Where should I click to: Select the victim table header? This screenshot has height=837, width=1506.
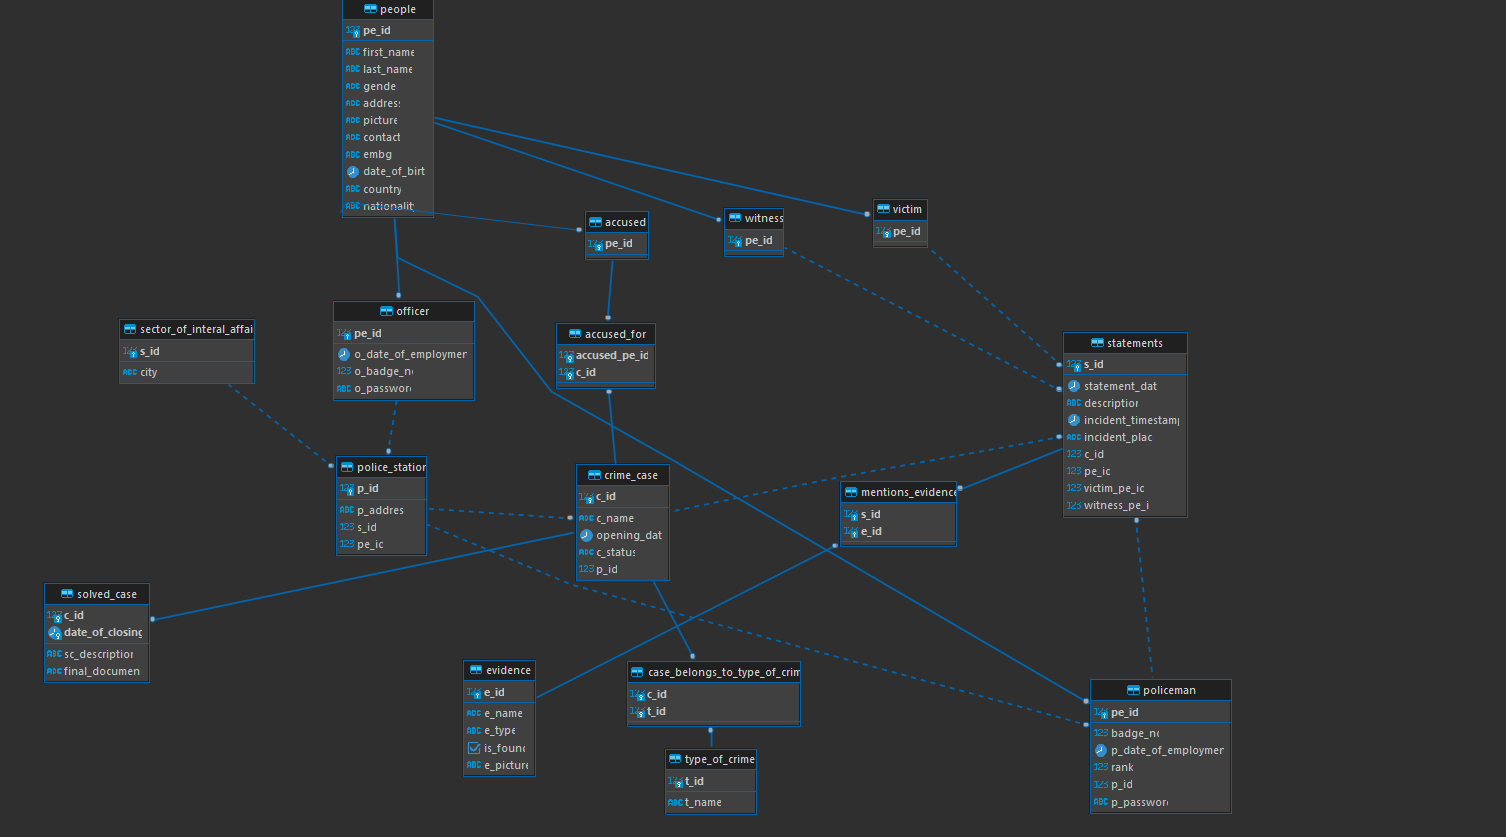coord(900,209)
